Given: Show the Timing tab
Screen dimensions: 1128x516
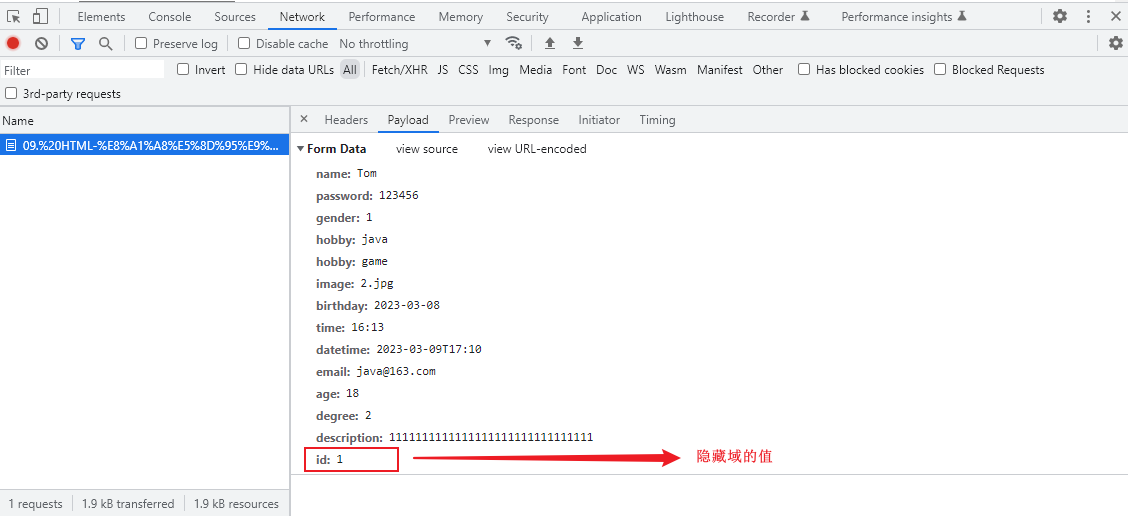Looking at the screenshot, I should click(657, 120).
